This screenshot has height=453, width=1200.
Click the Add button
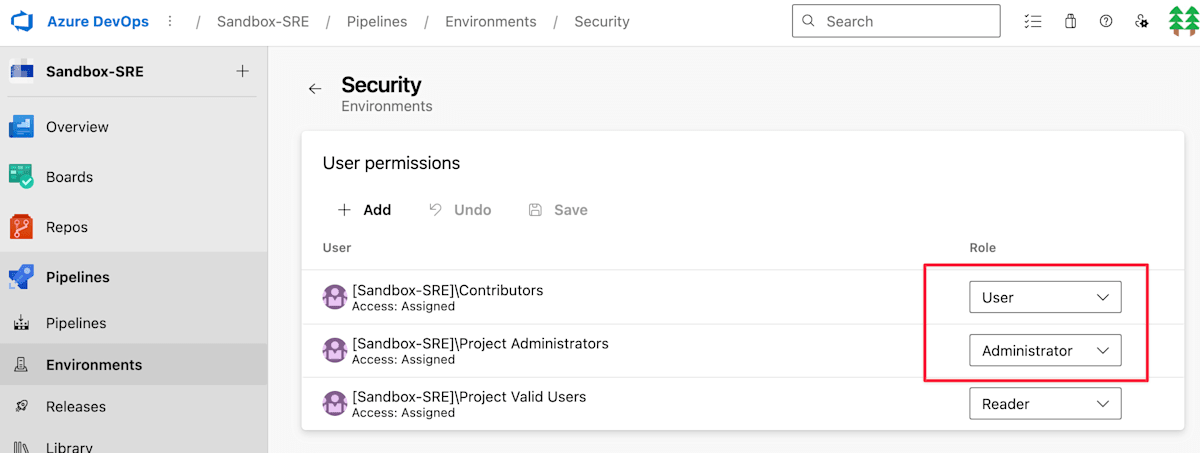point(364,210)
